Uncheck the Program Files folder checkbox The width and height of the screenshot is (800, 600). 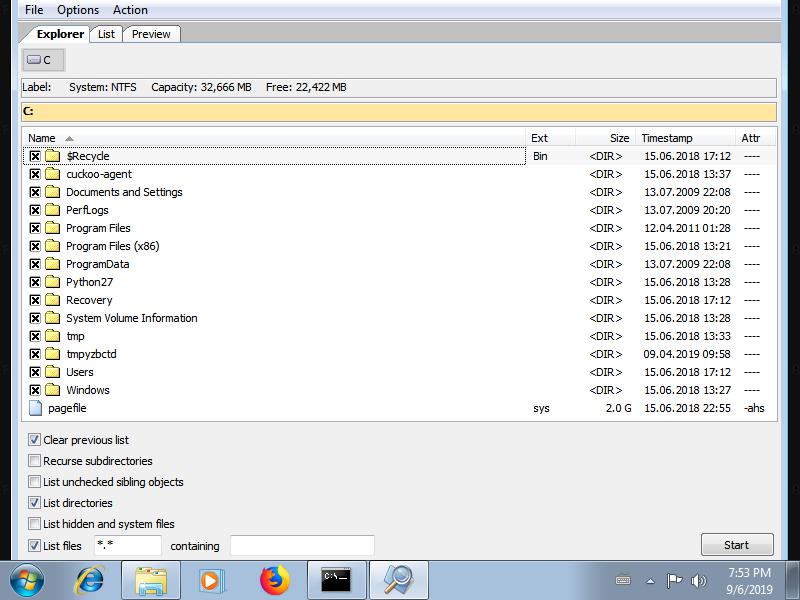point(35,228)
